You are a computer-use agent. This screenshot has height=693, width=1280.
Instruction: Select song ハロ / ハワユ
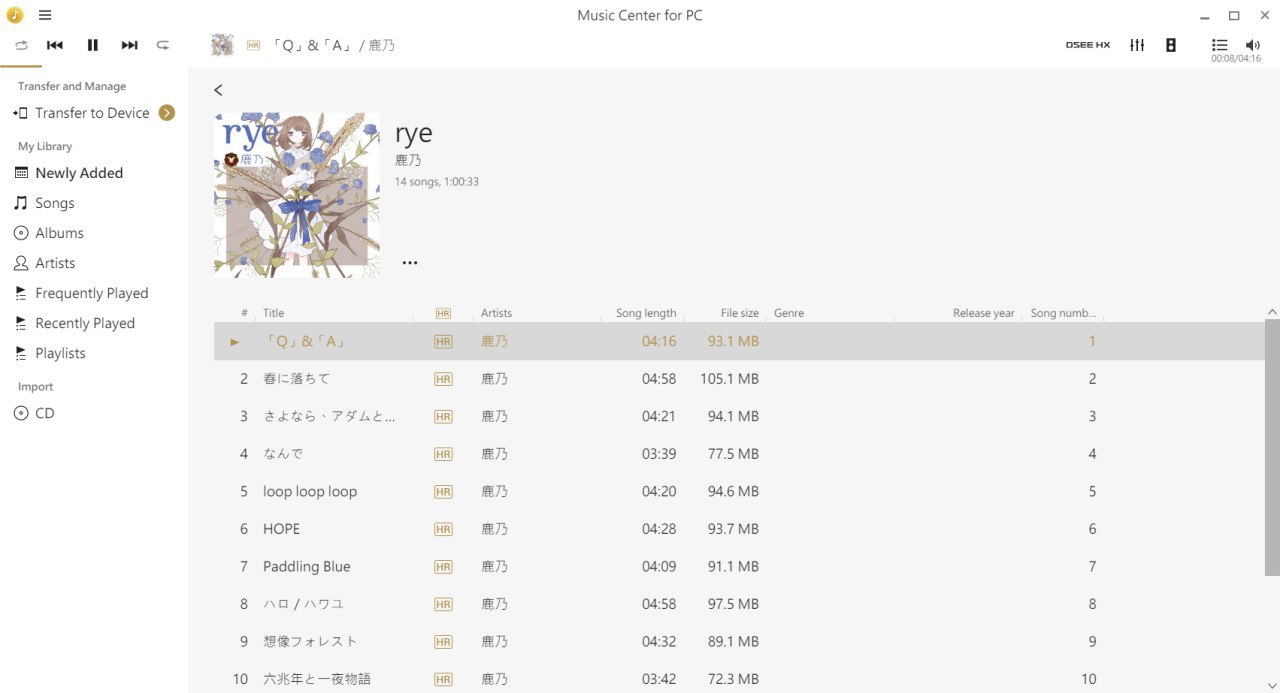pos(739,604)
